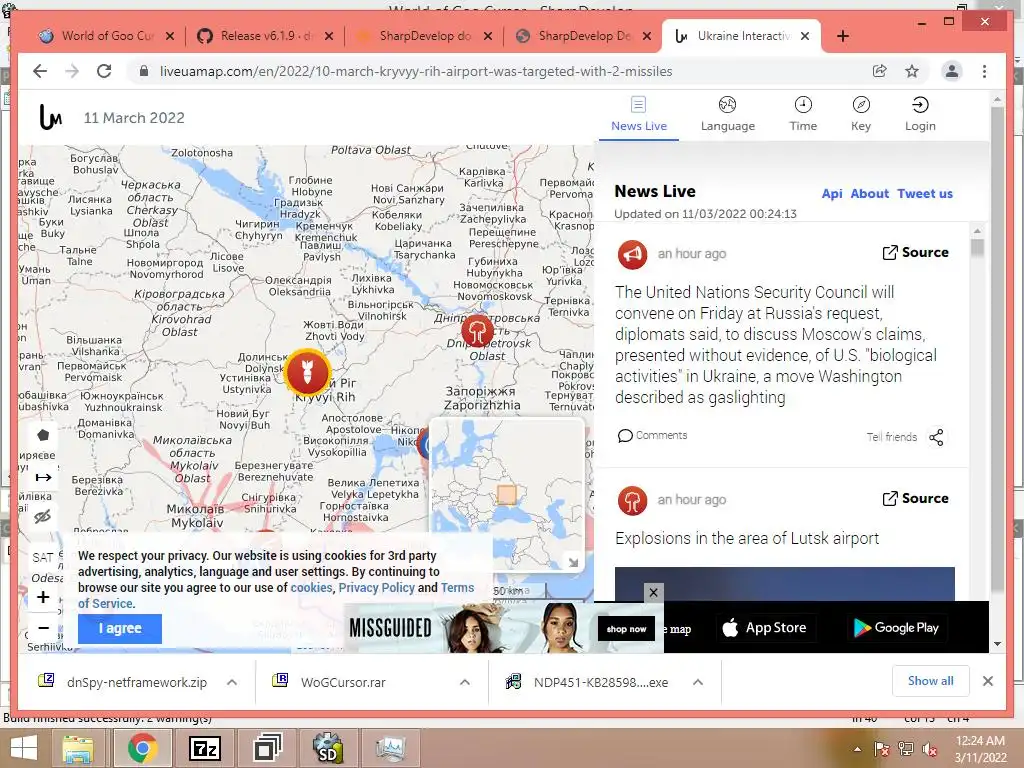Open the News Live tab
1024x768 pixels.
coord(639,114)
